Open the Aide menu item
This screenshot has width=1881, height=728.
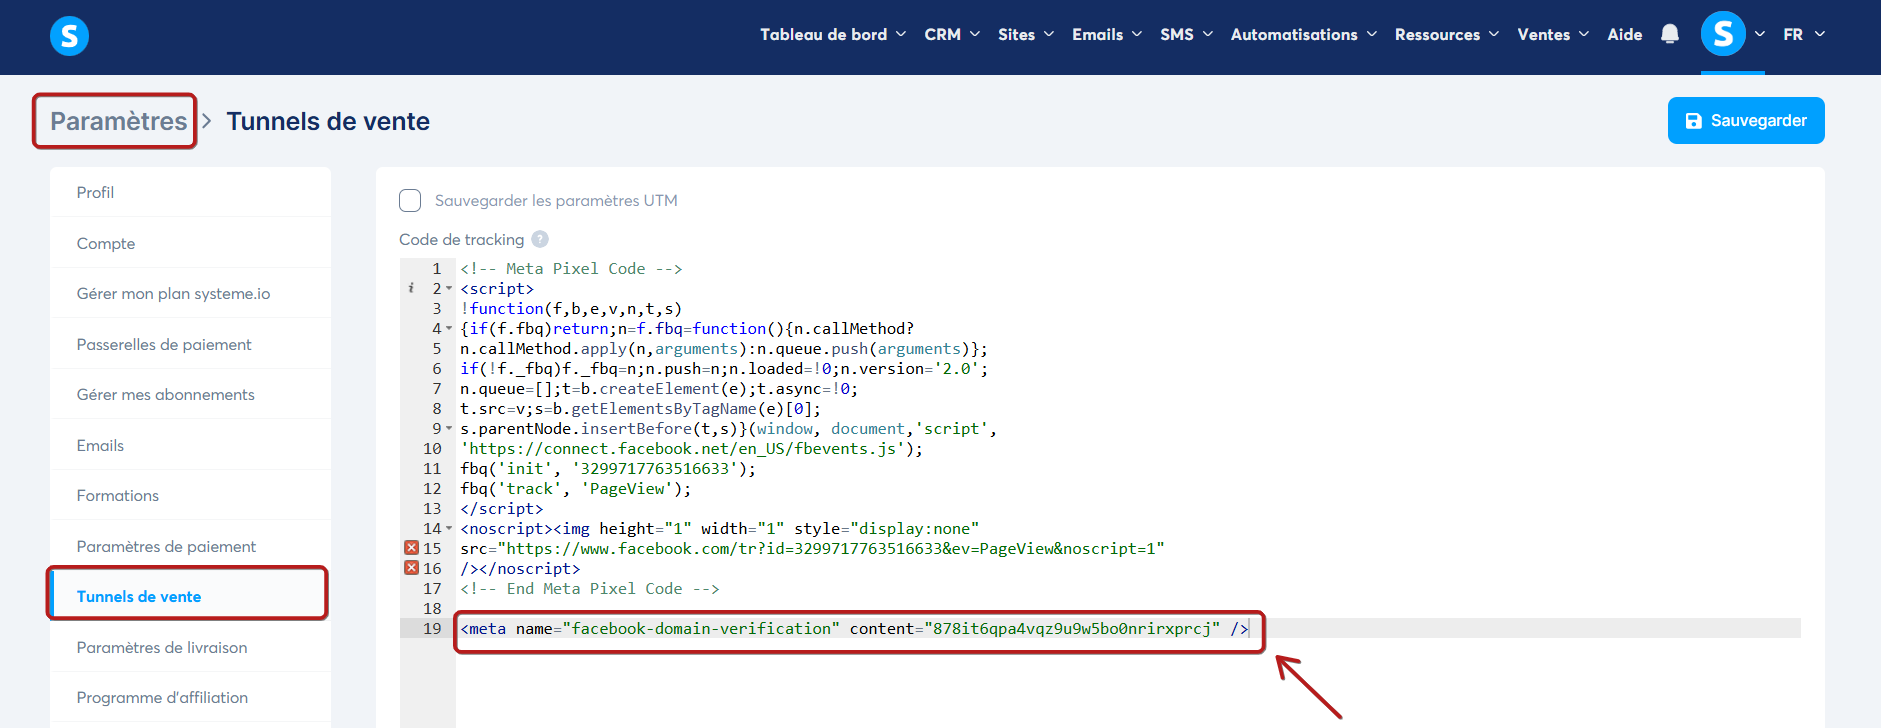[x=1624, y=34]
